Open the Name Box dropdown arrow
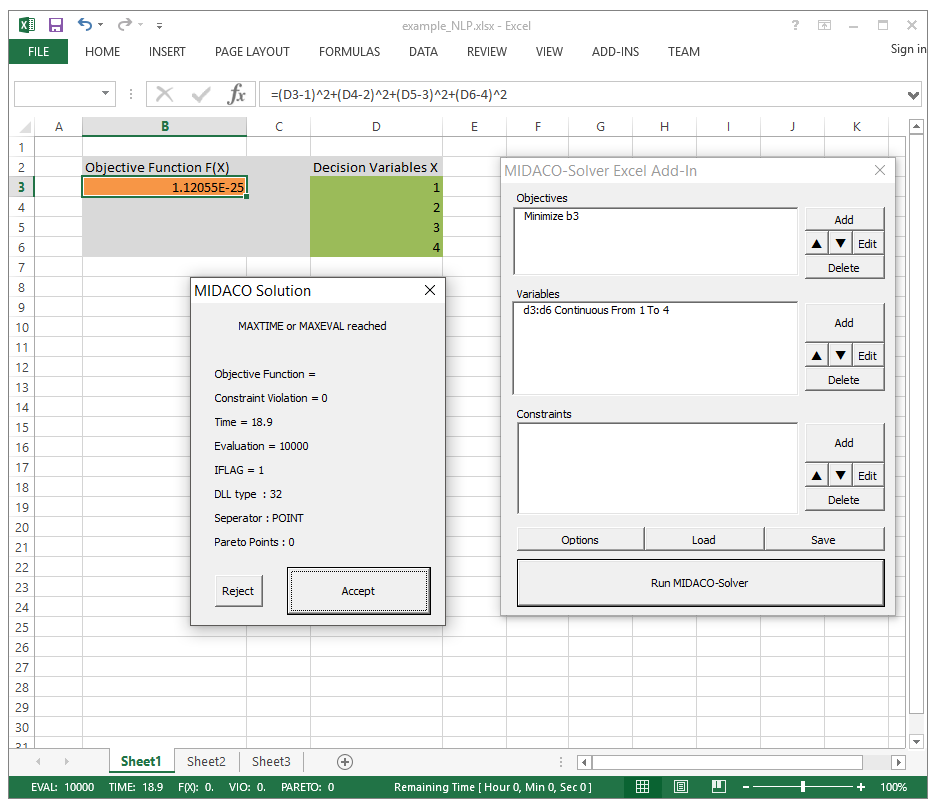 (x=105, y=93)
